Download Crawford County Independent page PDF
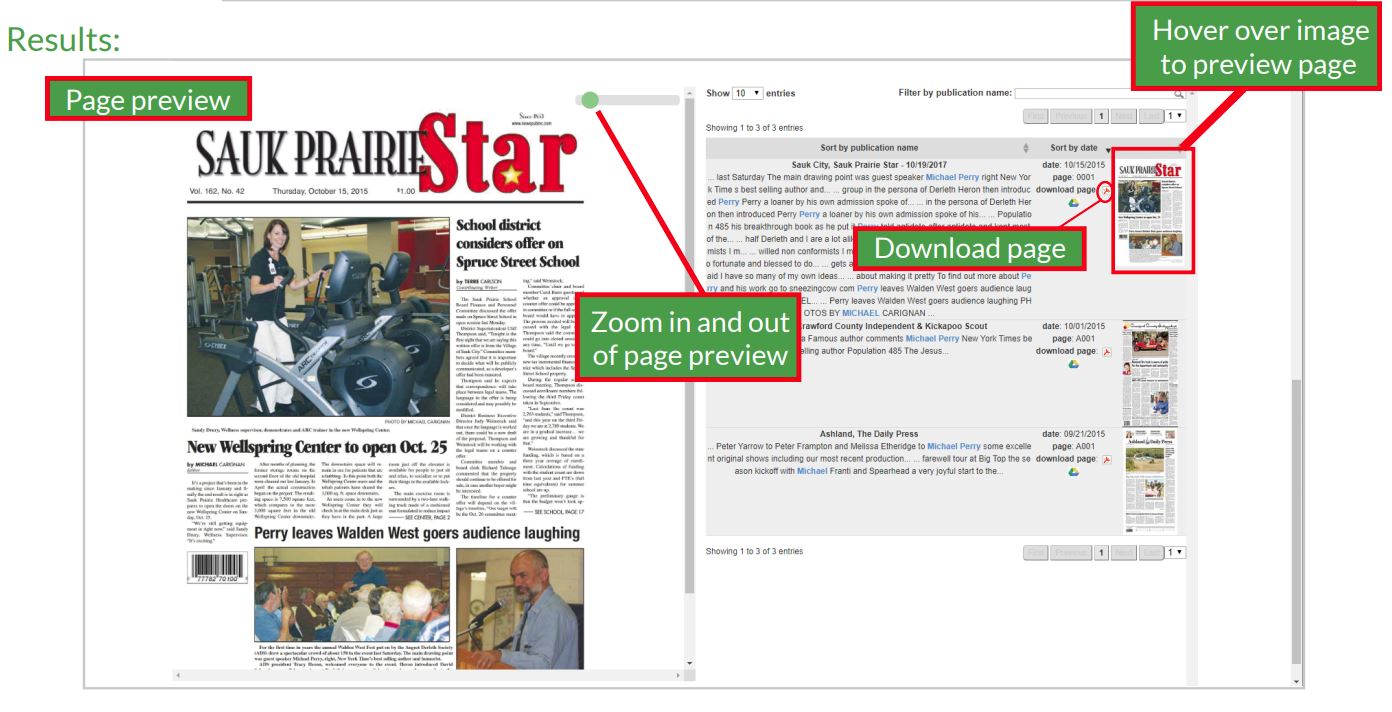 [1105, 352]
